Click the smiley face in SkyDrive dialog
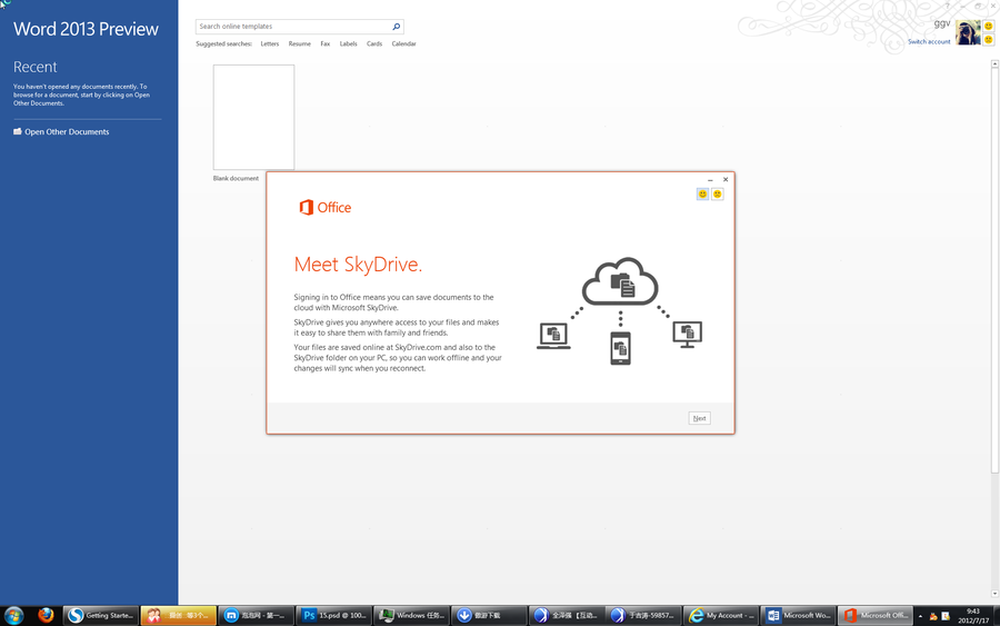The height and width of the screenshot is (626, 1000). point(702,194)
